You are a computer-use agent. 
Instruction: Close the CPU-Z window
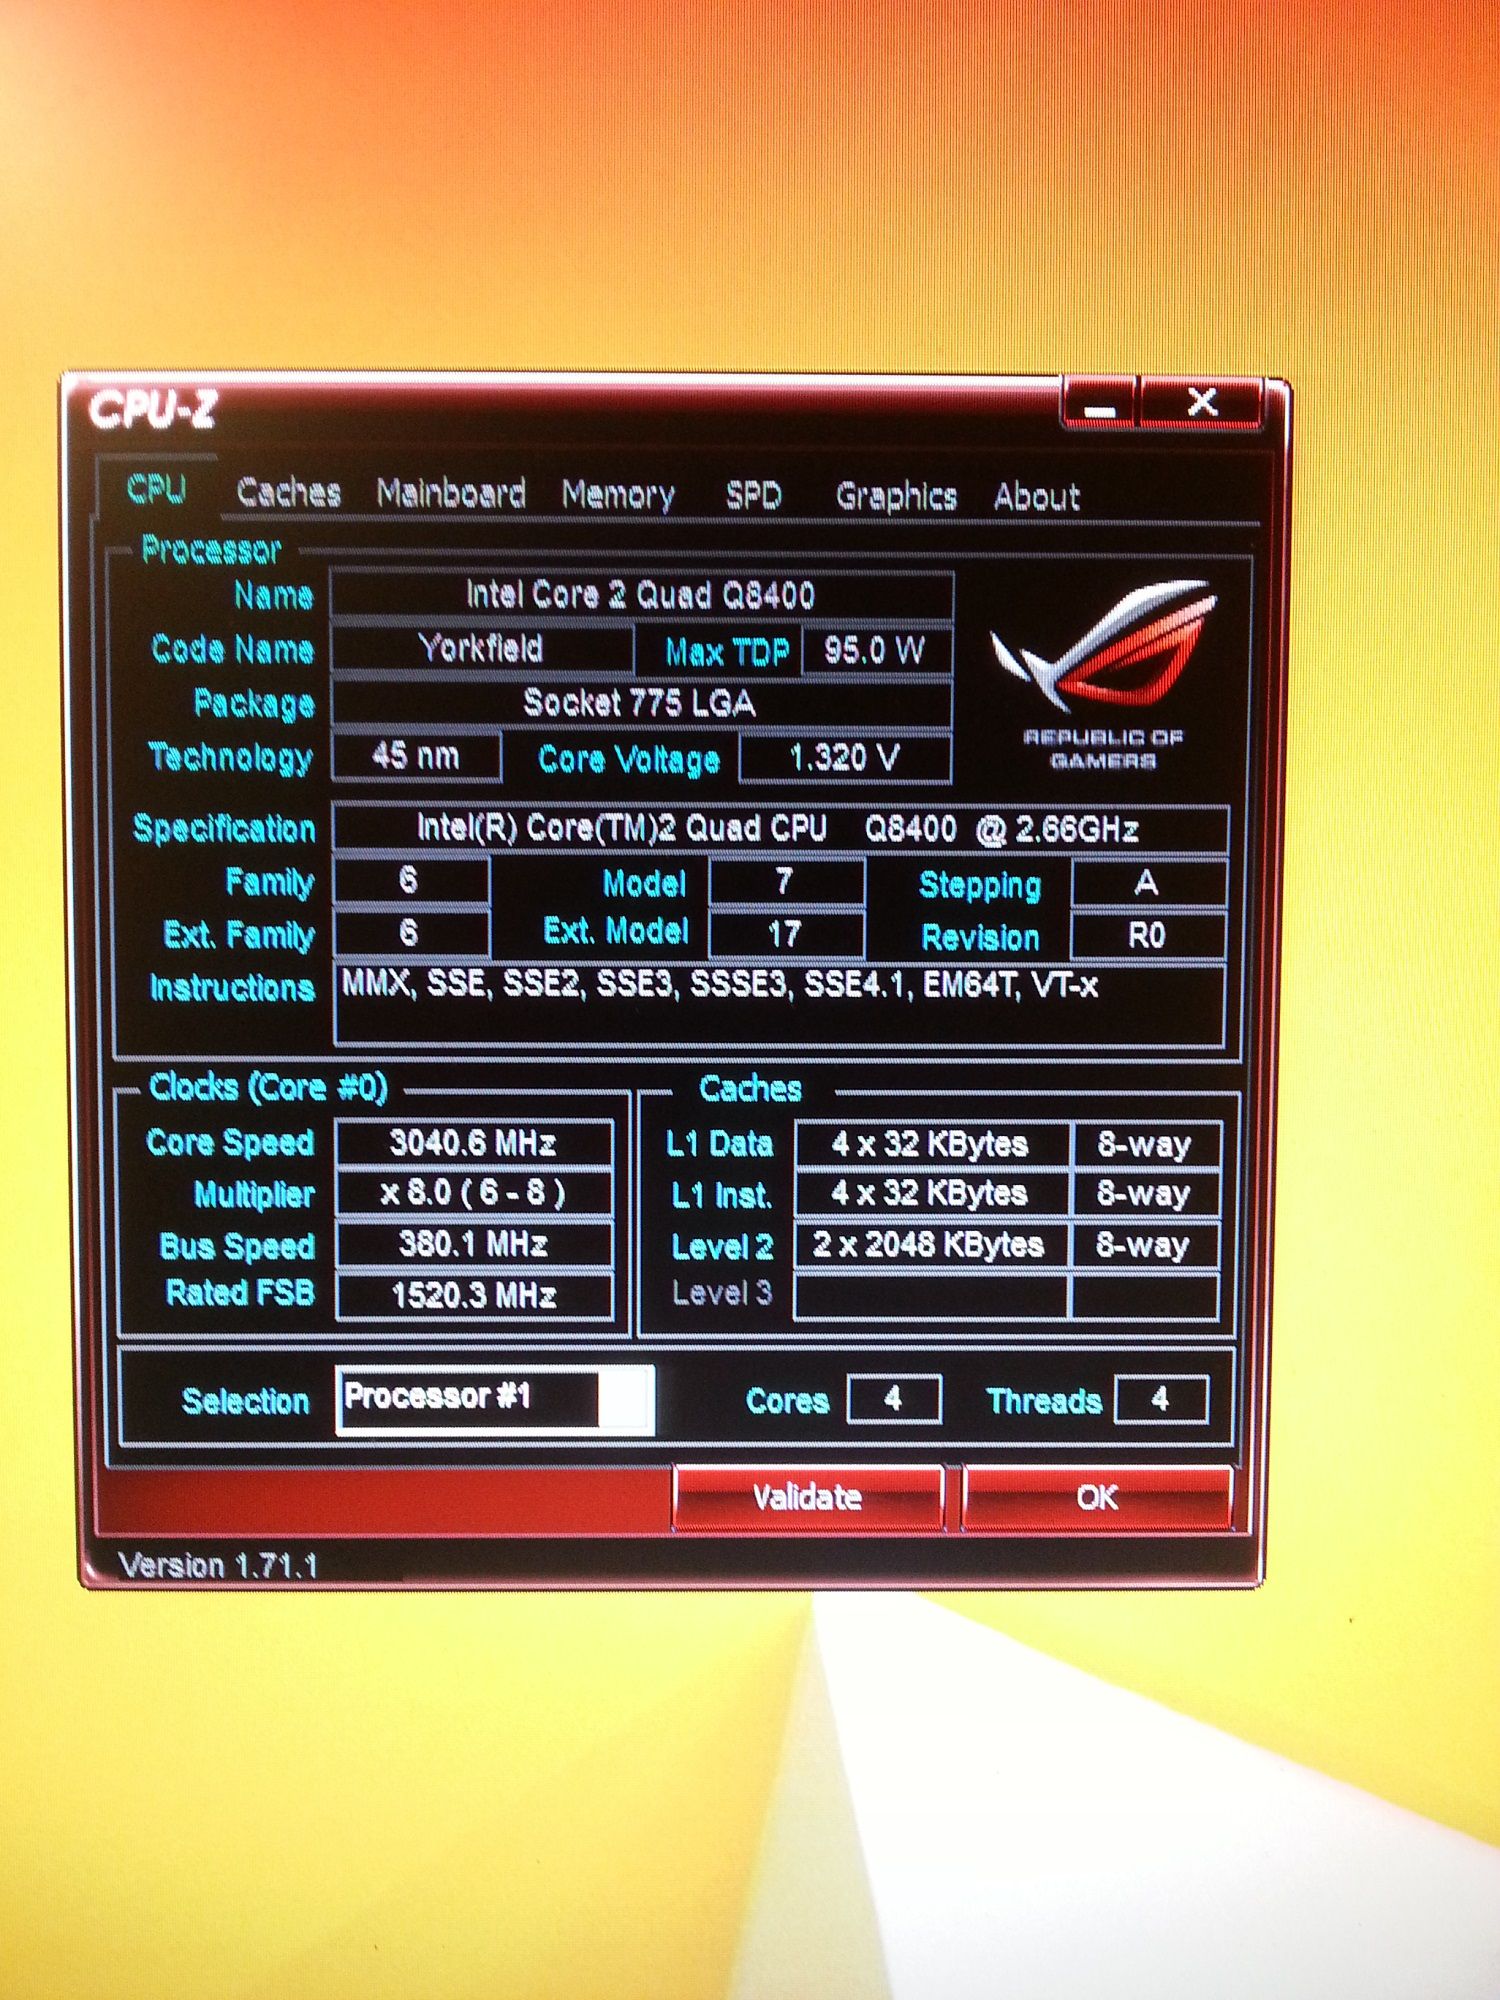1202,404
